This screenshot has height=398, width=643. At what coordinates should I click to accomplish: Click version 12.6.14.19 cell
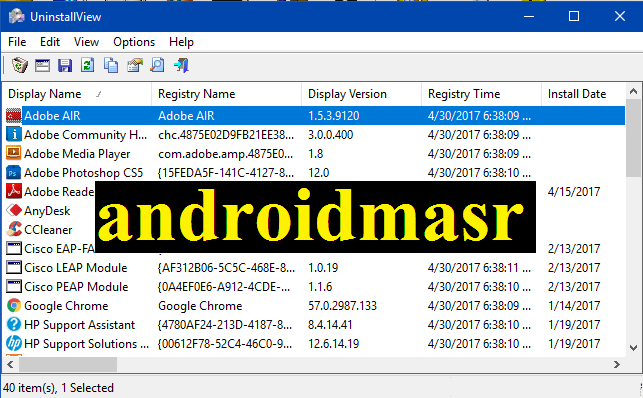pos(333,343)
